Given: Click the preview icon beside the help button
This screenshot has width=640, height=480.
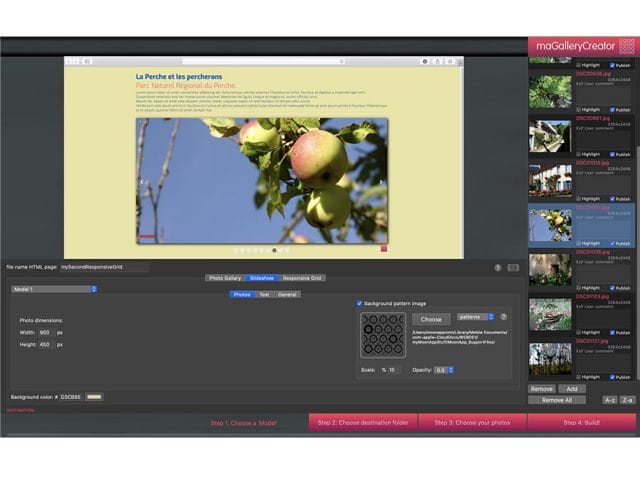Looking at the screenshot, I should (513, 267).
